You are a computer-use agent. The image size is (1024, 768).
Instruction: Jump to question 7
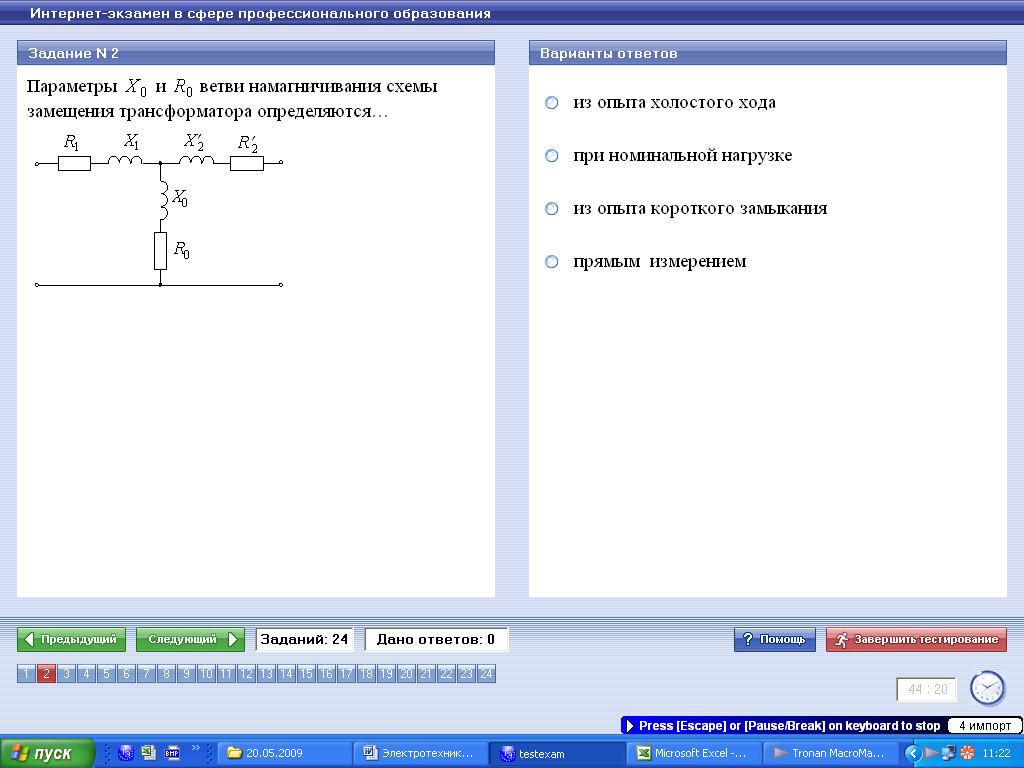coord(146,673)
